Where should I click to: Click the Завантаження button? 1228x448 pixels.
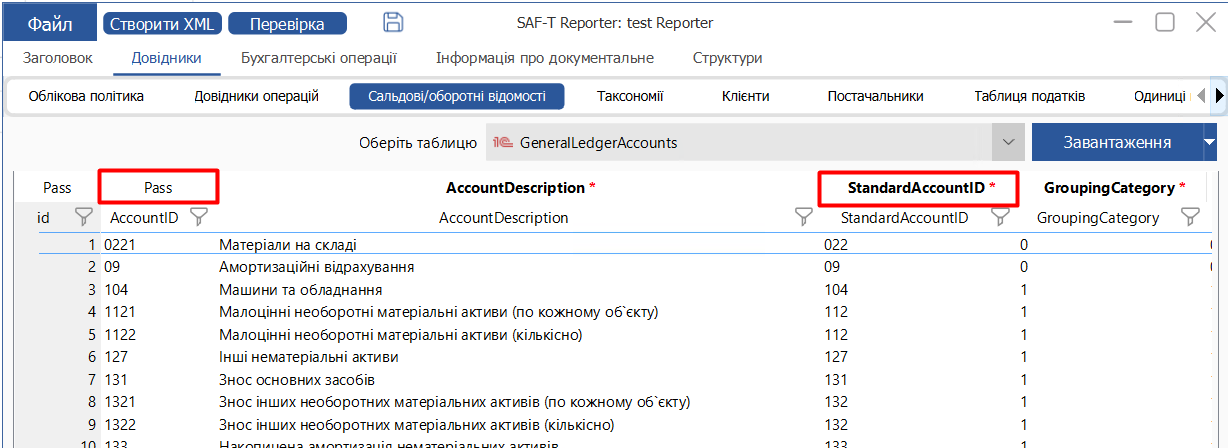1117,143
